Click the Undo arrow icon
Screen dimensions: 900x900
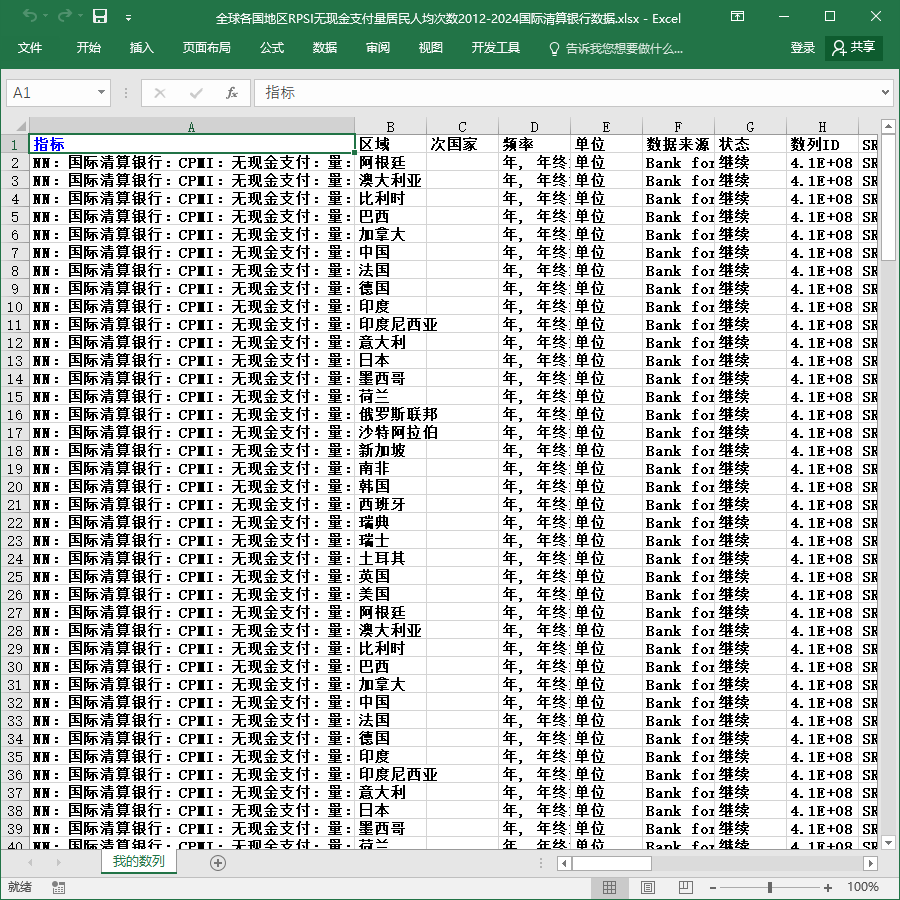coord(30,17)
